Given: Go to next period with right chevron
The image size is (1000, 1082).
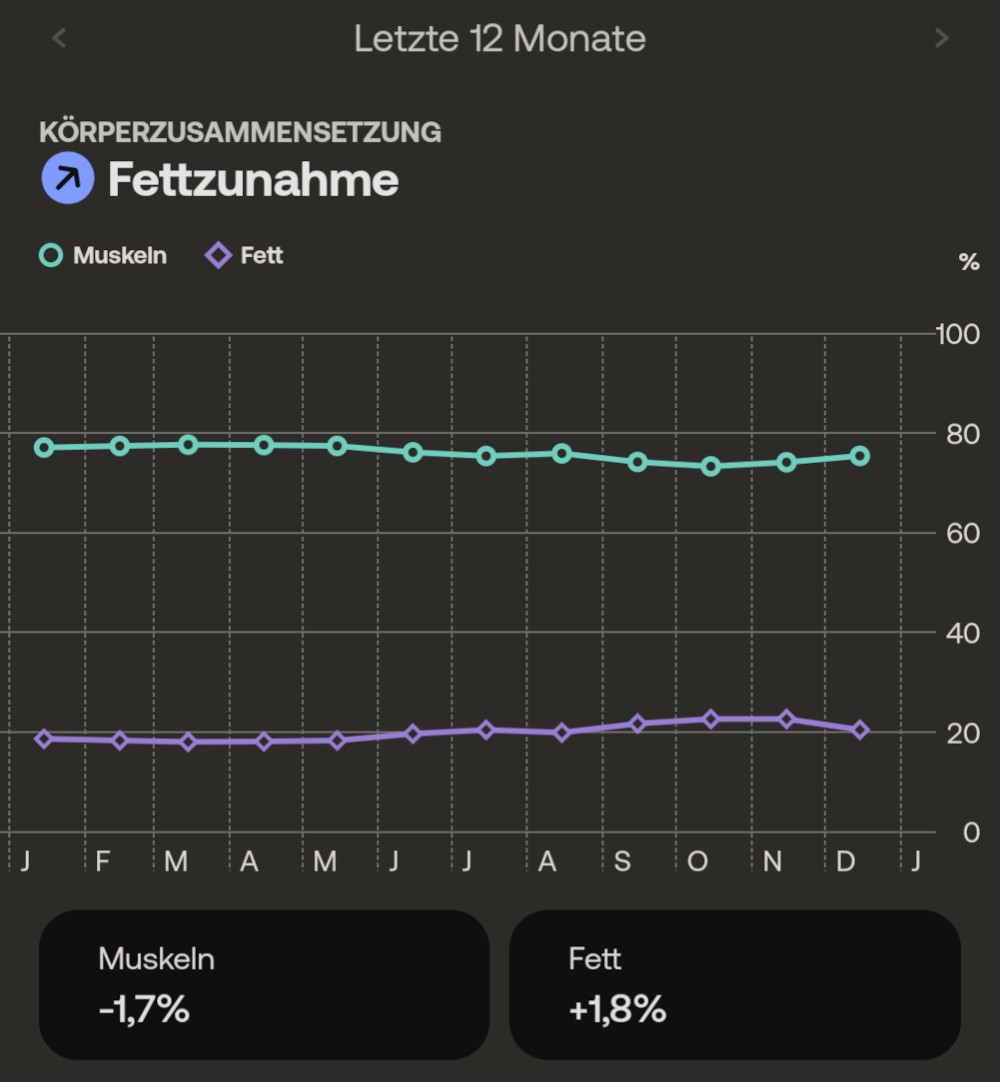Looking at the screenshot, I should (x=941, y=39).
